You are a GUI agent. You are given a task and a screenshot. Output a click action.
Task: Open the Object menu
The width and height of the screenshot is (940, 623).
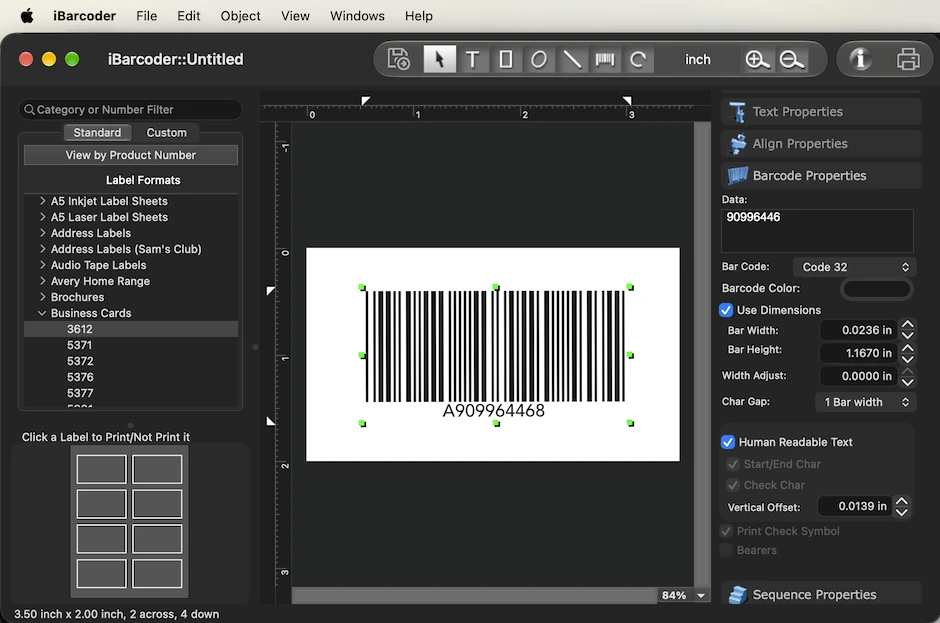point(240,16)
